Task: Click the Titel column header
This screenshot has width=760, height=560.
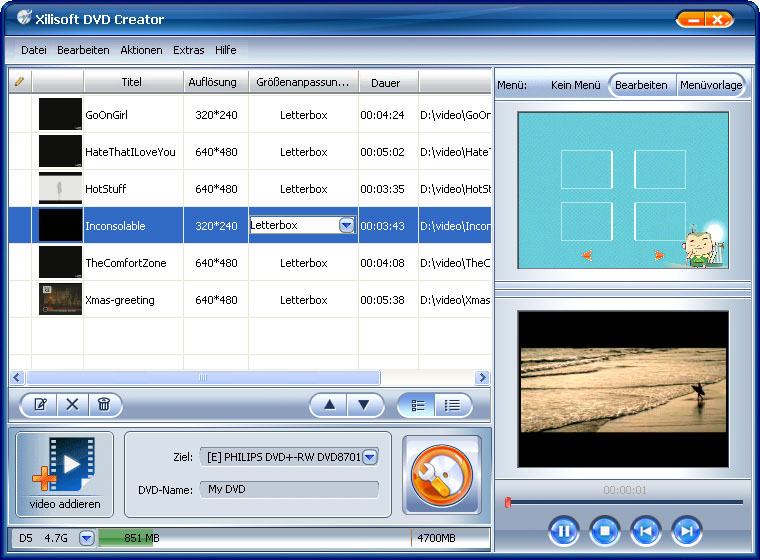Action: click(x=132, y=82)
